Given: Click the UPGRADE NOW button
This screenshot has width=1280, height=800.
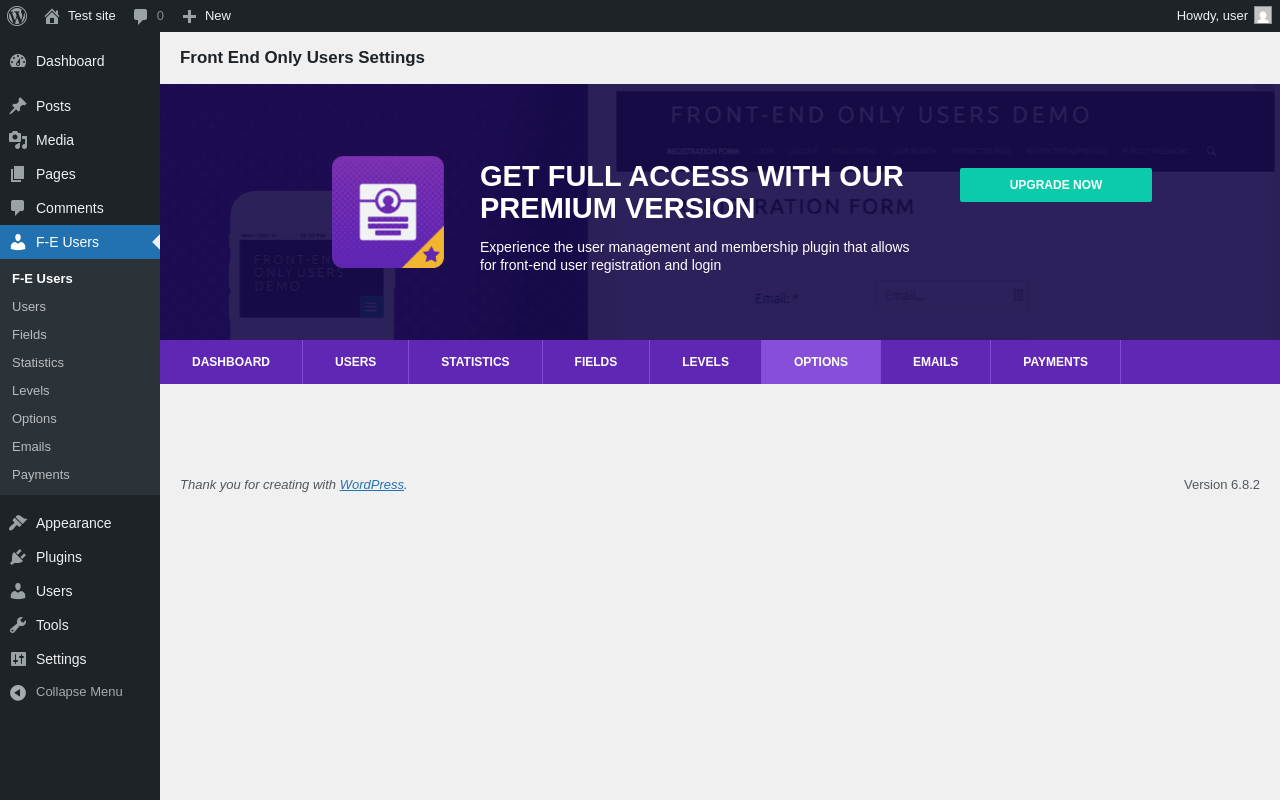Looking at the screenshot, I should (1056, 185).
